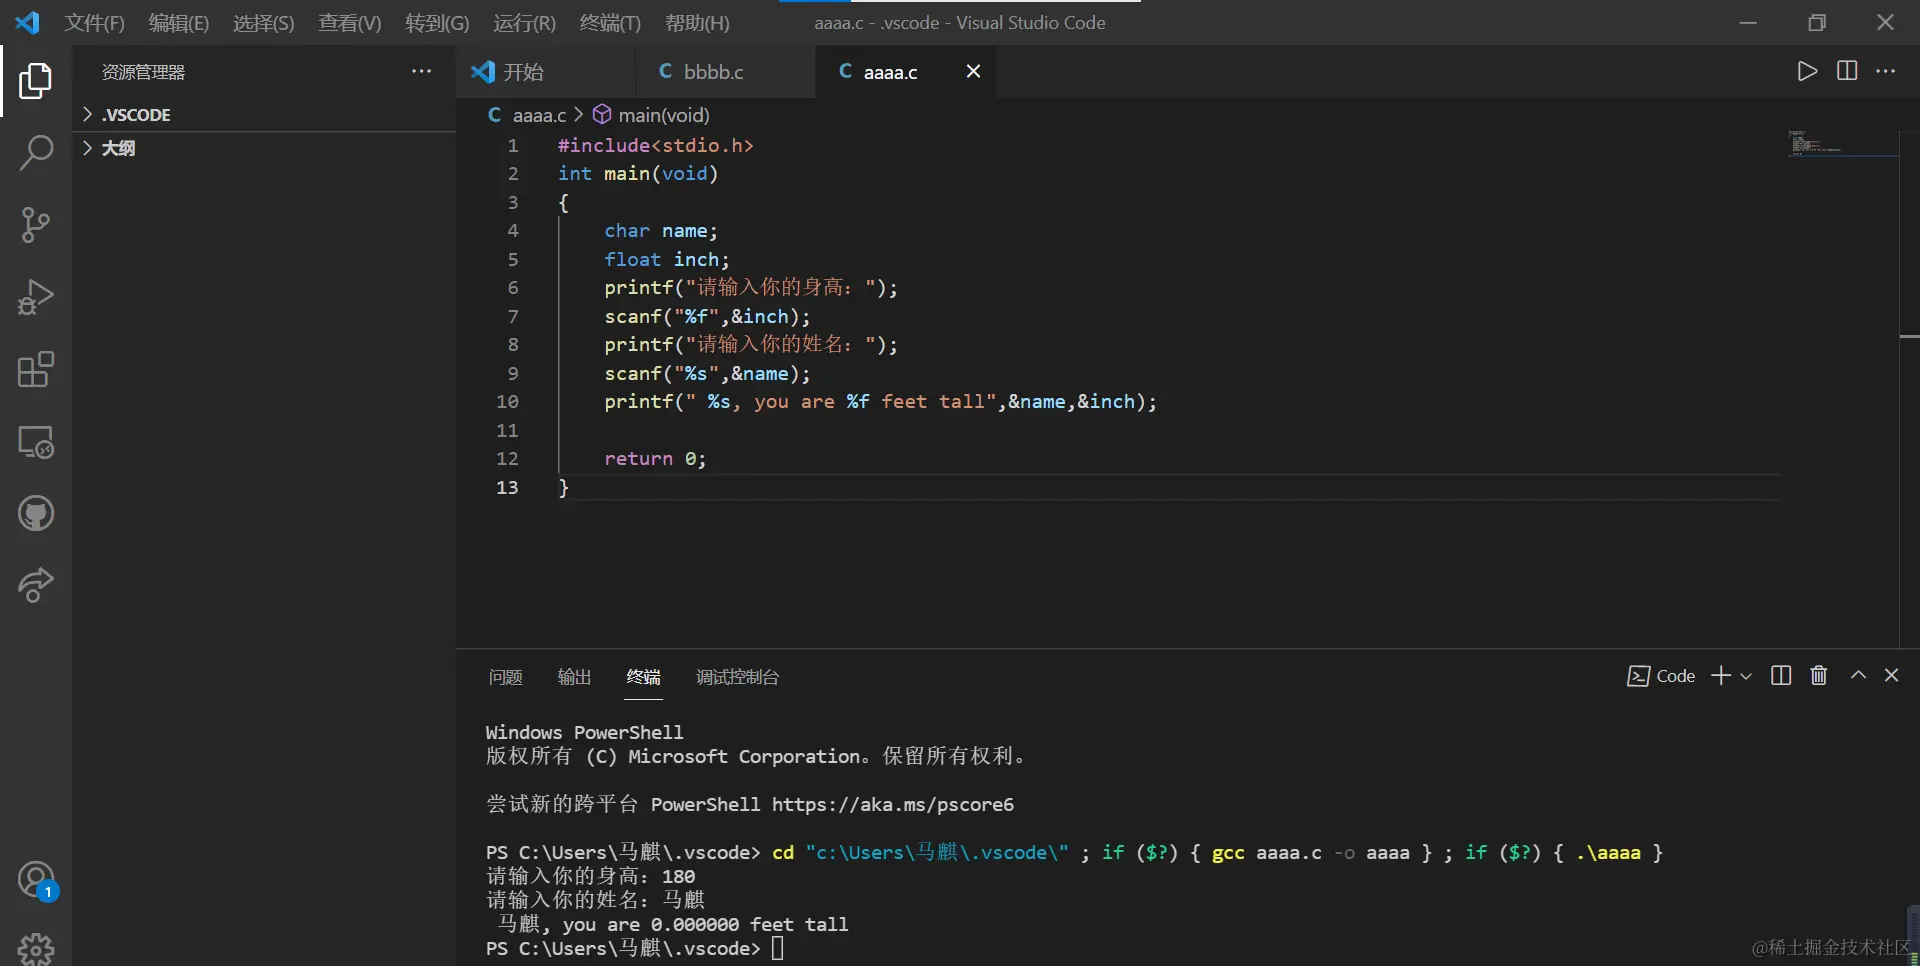Image resolution: width=1920 pixels, height=966 pixels.
Task: Close the aaaa.c editor tab
Action: 973,71
